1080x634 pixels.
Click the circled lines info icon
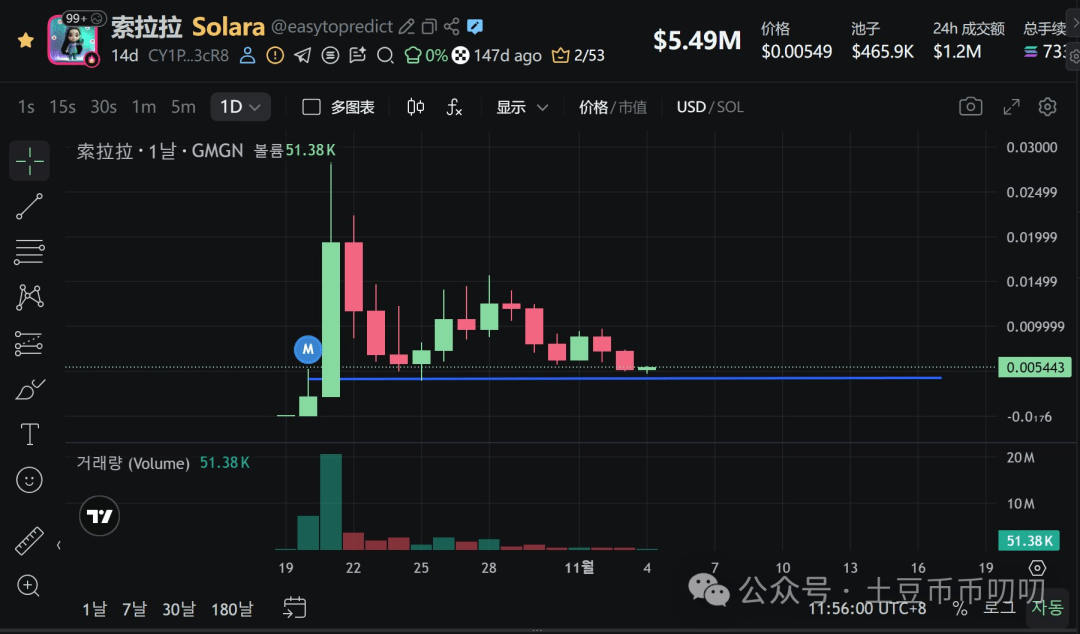pos(330,55)
